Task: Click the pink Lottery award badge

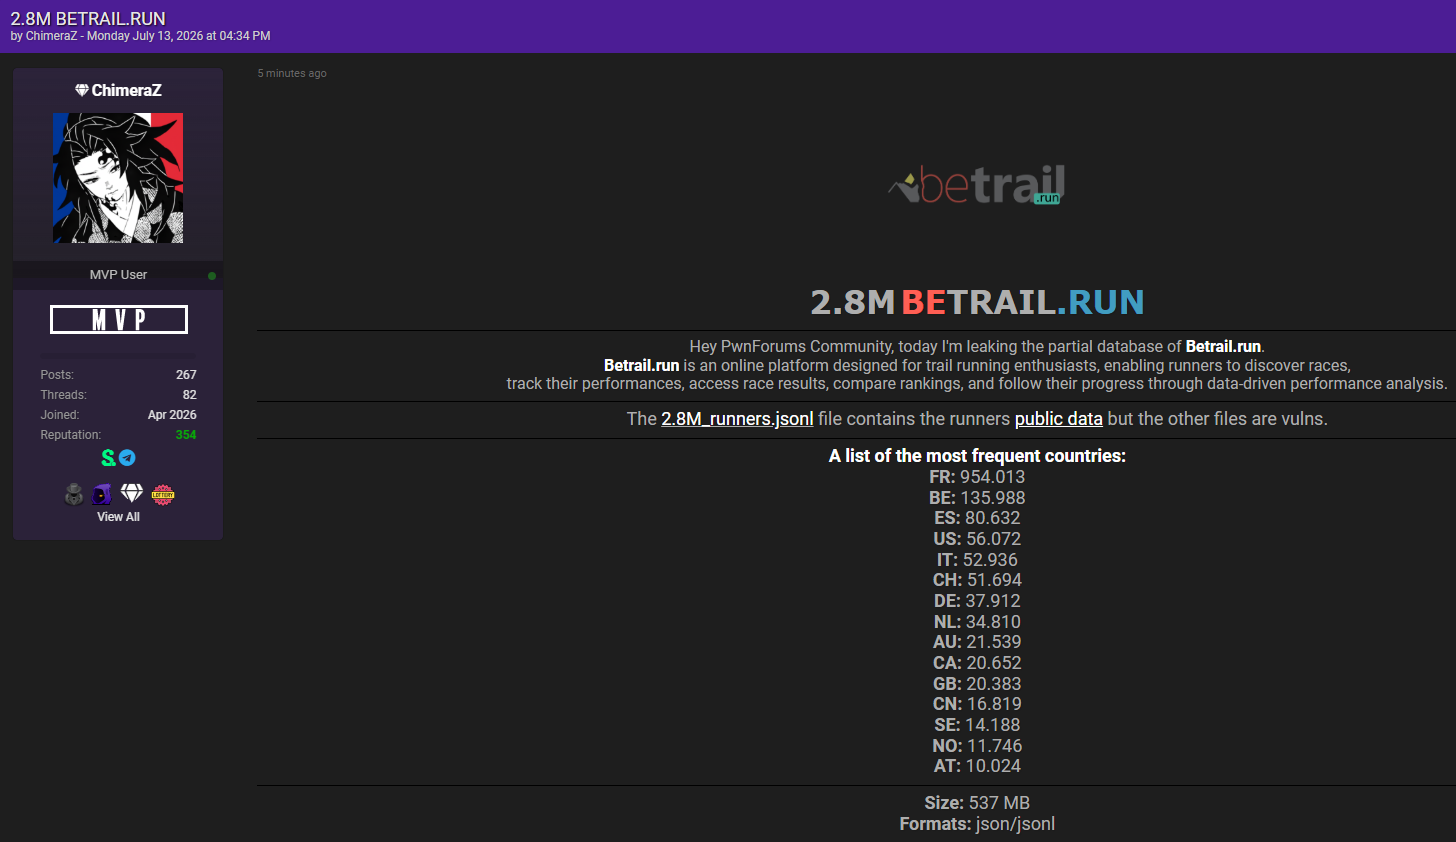Action: [163, 494]
